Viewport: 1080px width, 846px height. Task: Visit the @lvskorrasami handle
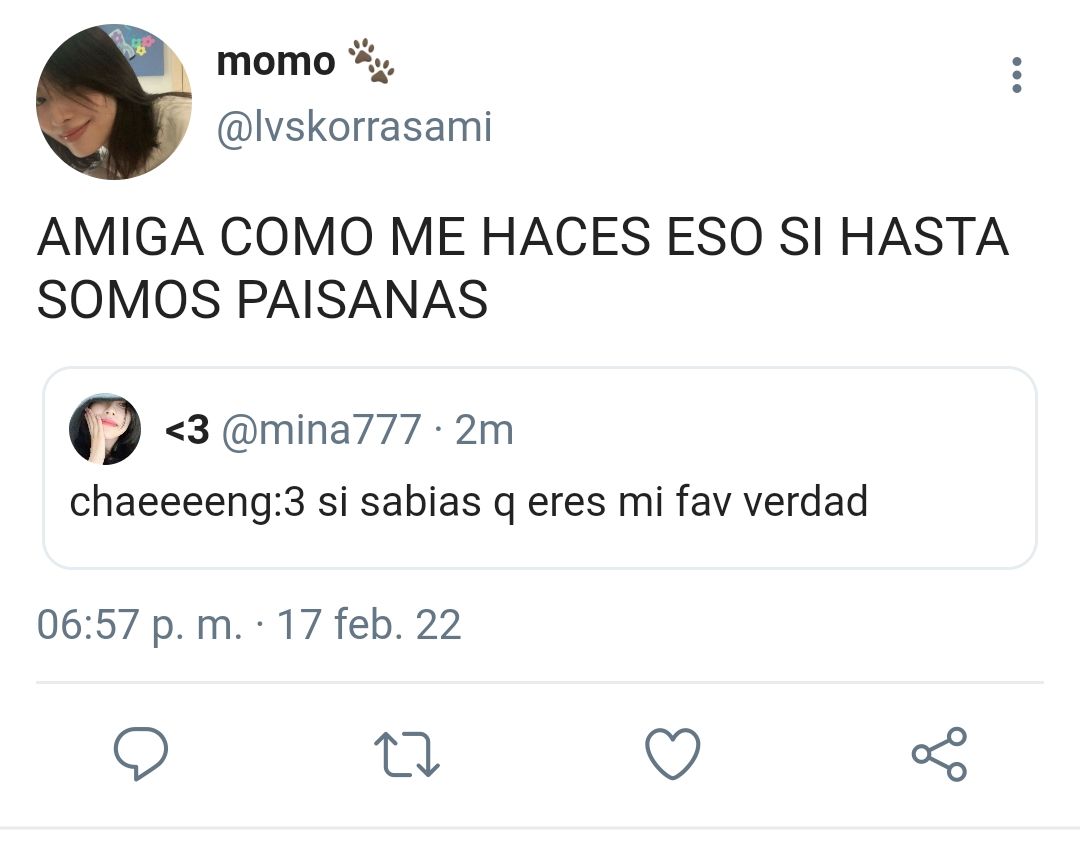pyautogui.click(x=355, y=127)
